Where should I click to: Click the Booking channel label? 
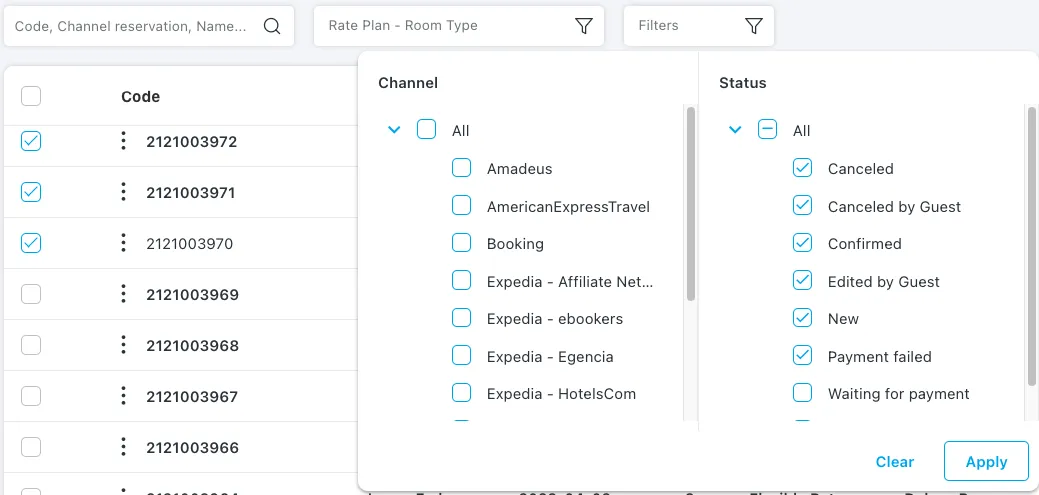tap(516, 244)
